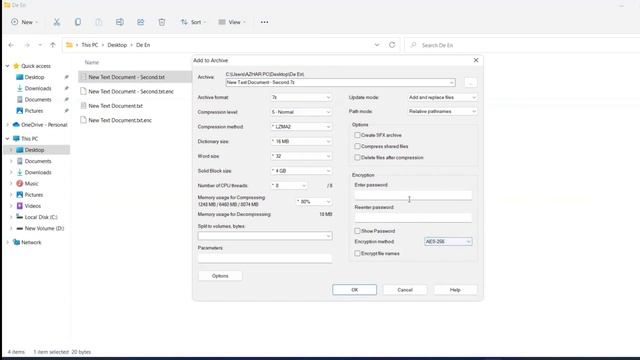Screen dimensions: 640x360
Task: Open the Archive format dropdown
Action: [x=301, y=98]
